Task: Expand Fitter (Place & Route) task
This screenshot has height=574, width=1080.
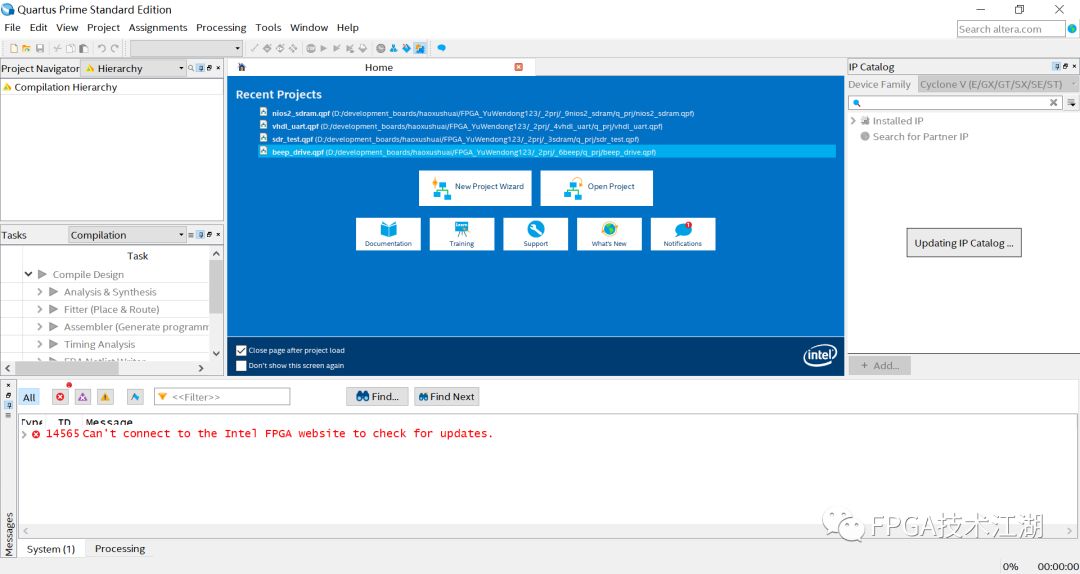Action: [x=40, y=309]
